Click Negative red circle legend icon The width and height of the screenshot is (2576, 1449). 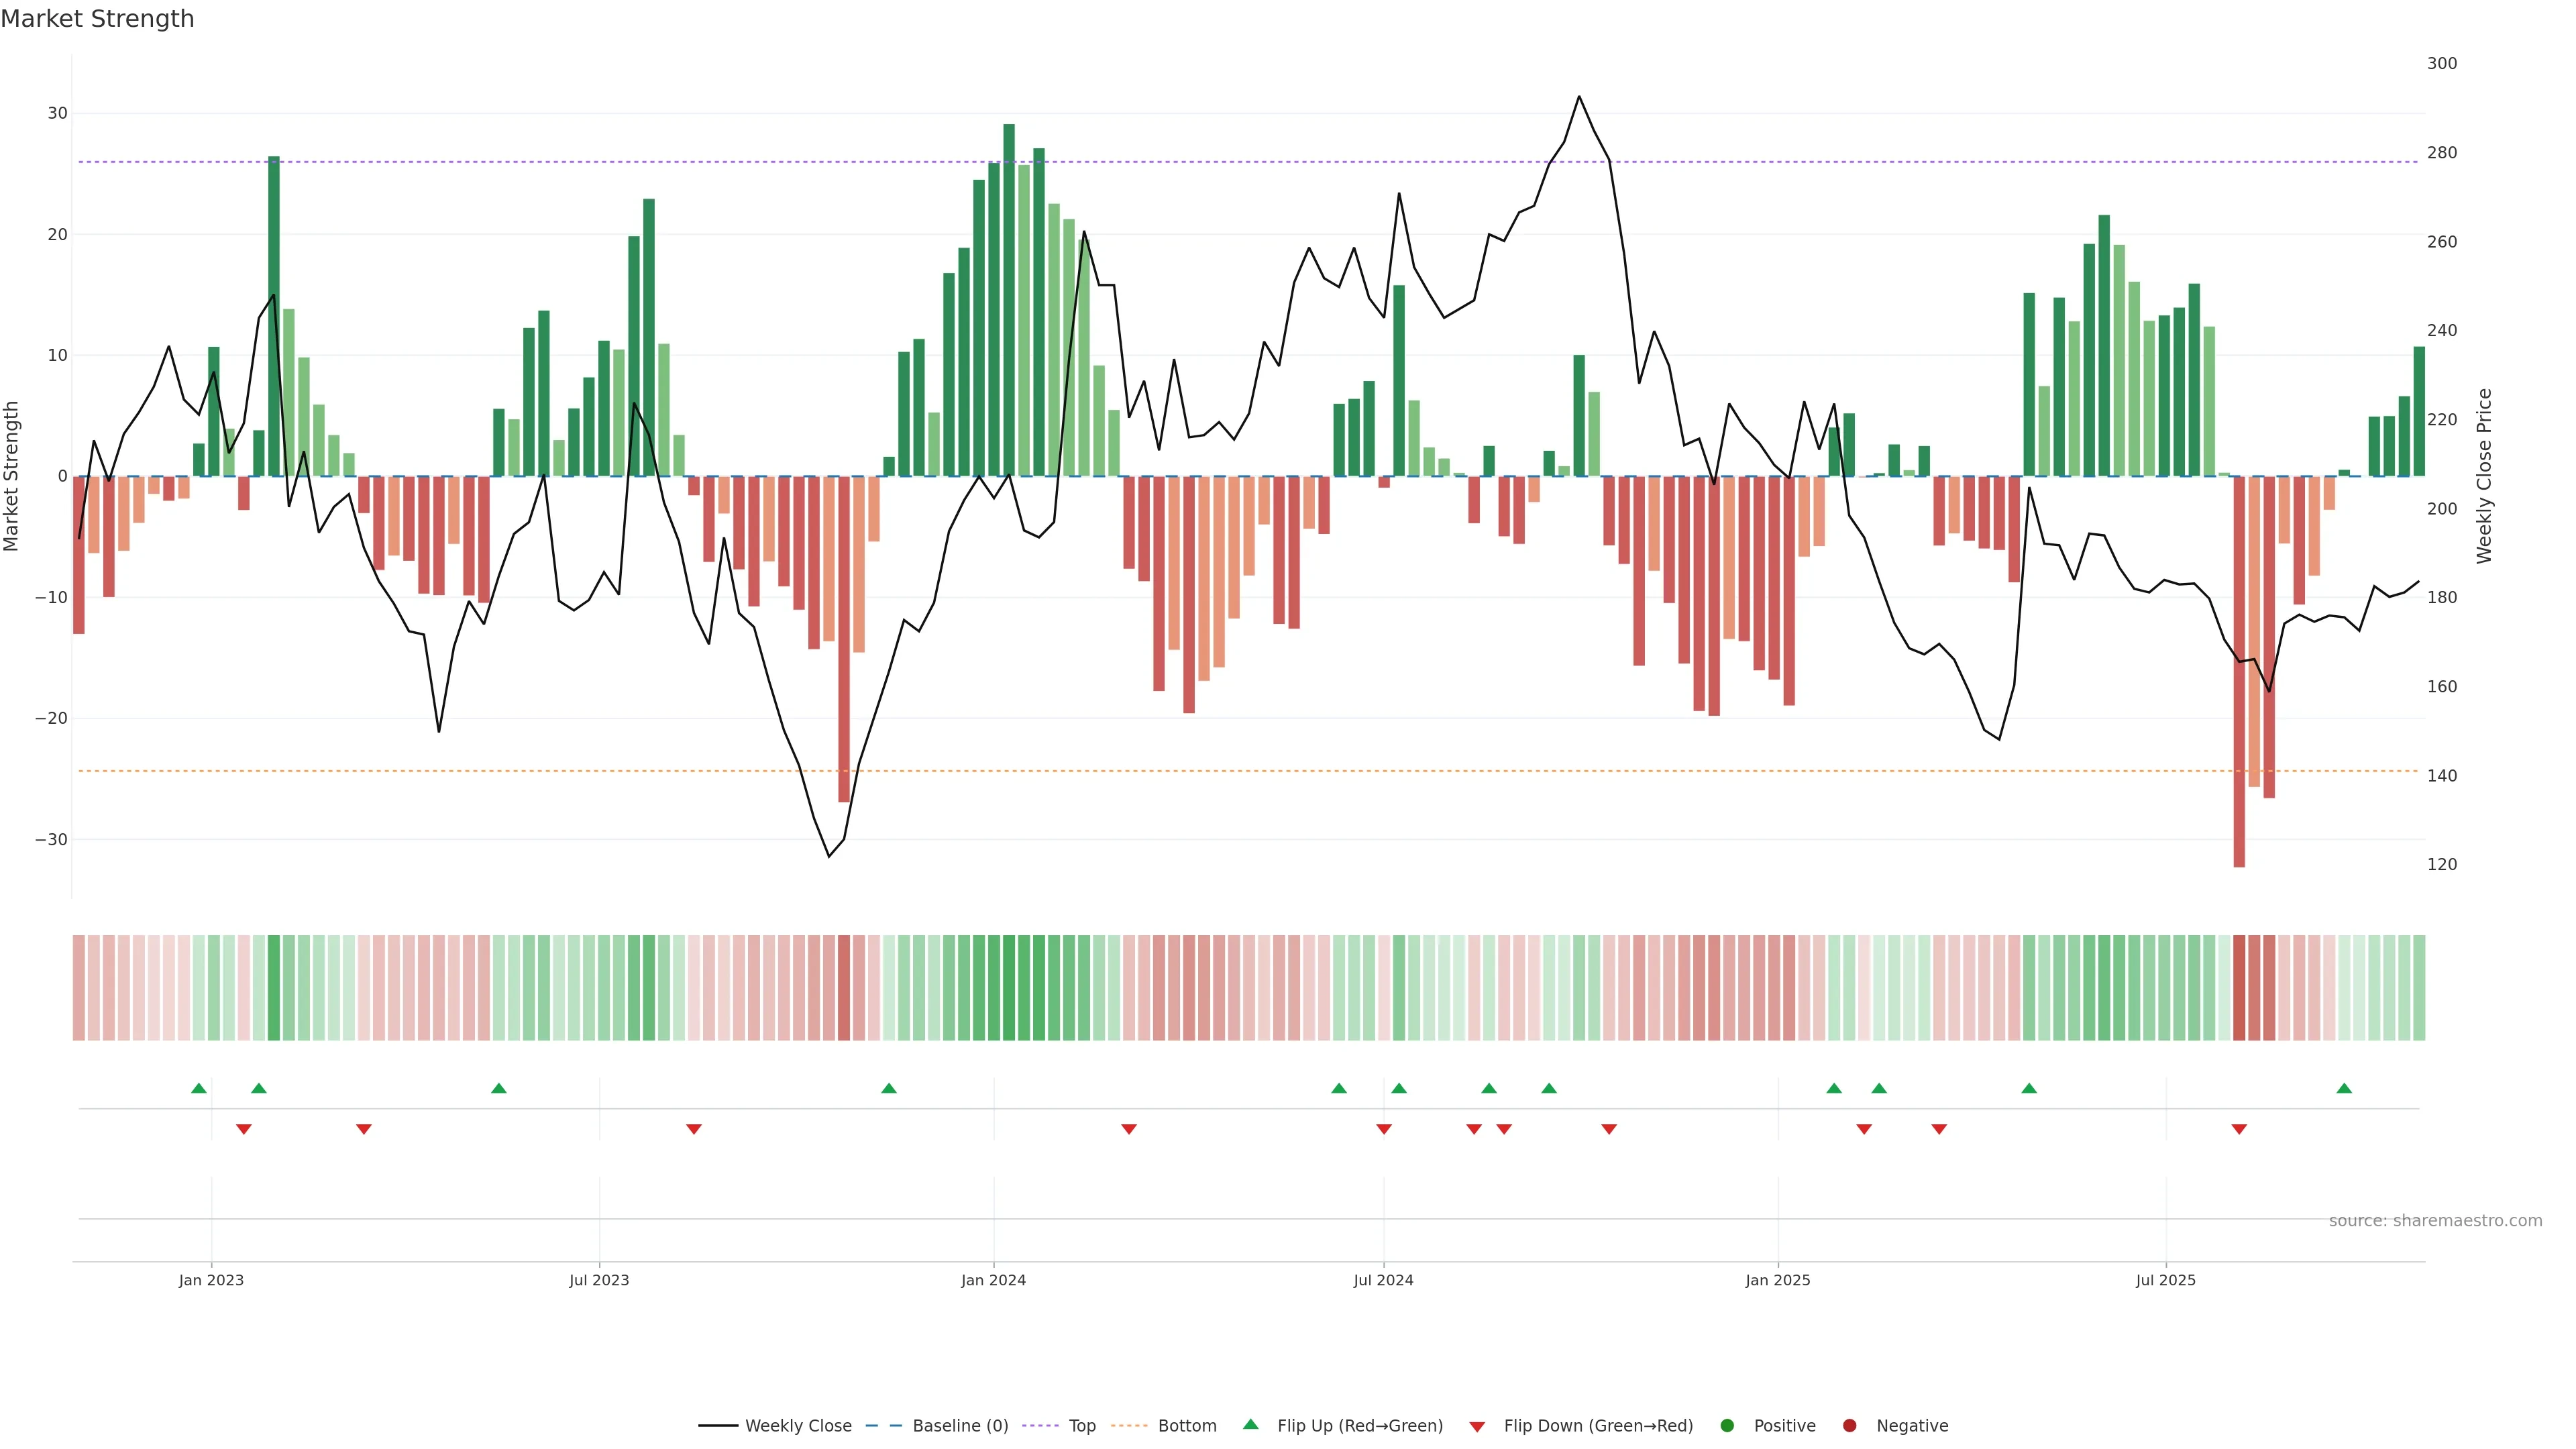(1849, 1425)
